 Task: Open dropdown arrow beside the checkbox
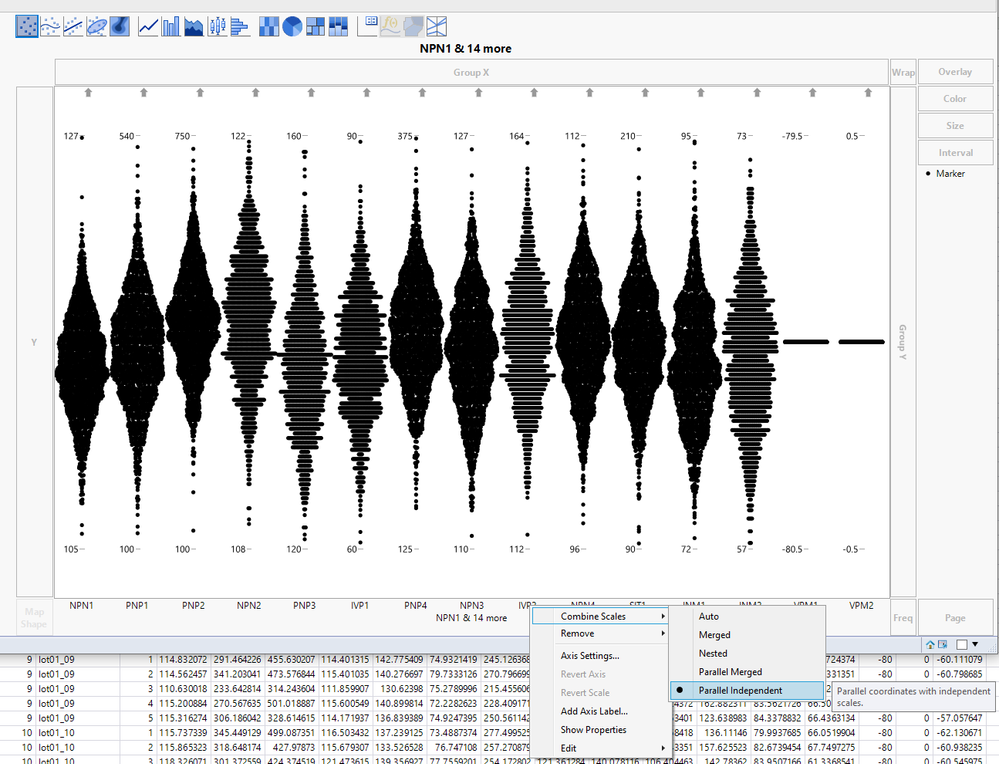point(976,645)
